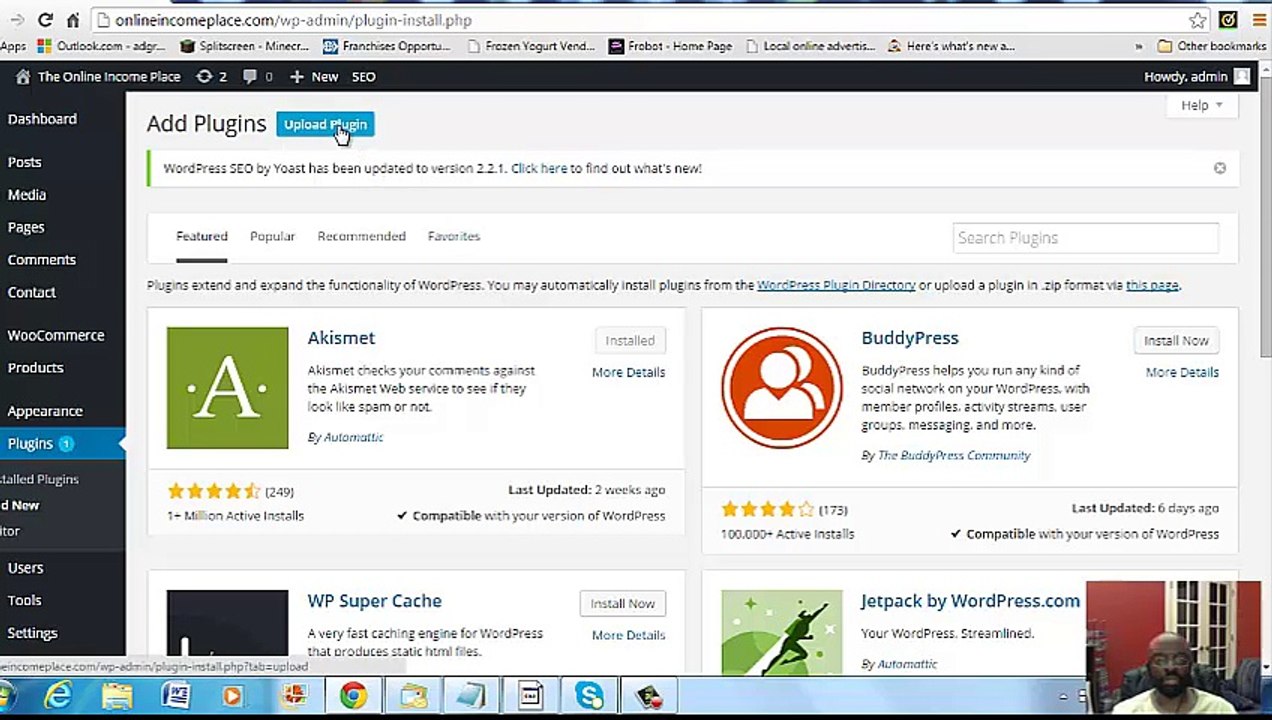Reload page with browser refresh icon
The image size is (1272, 720).
[45, 20]
